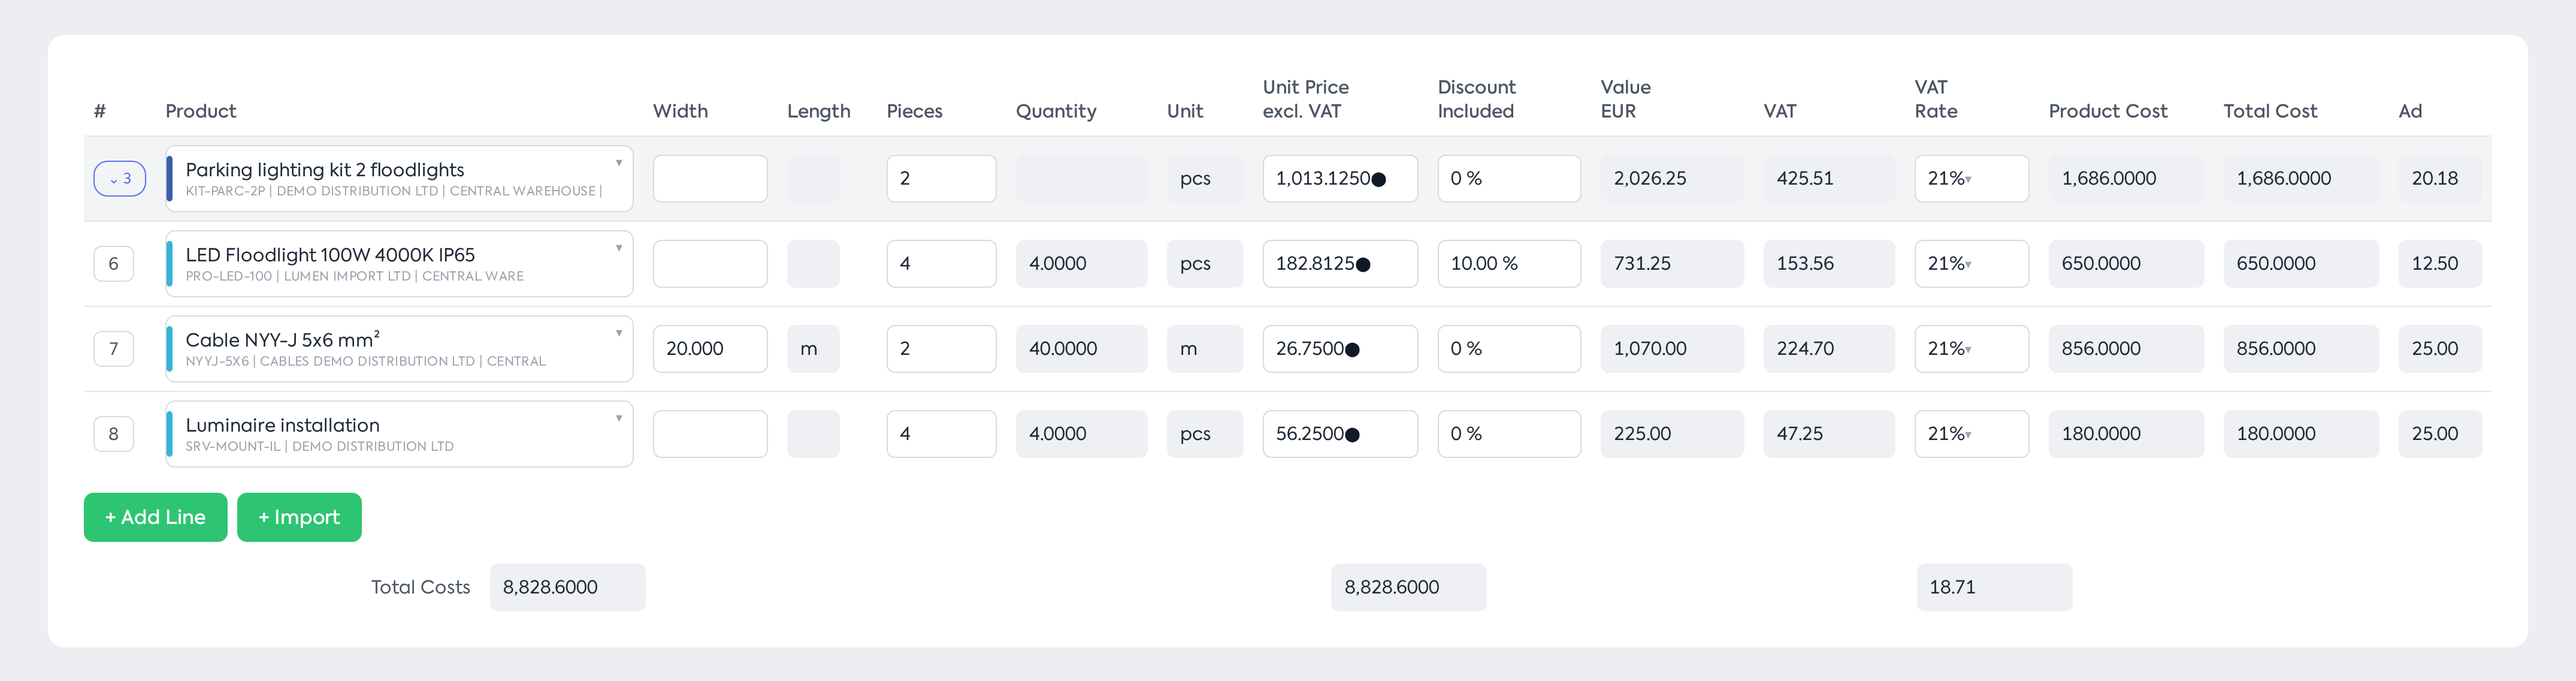
Task: Select row number 8 badge
Action: pos(114,434)
